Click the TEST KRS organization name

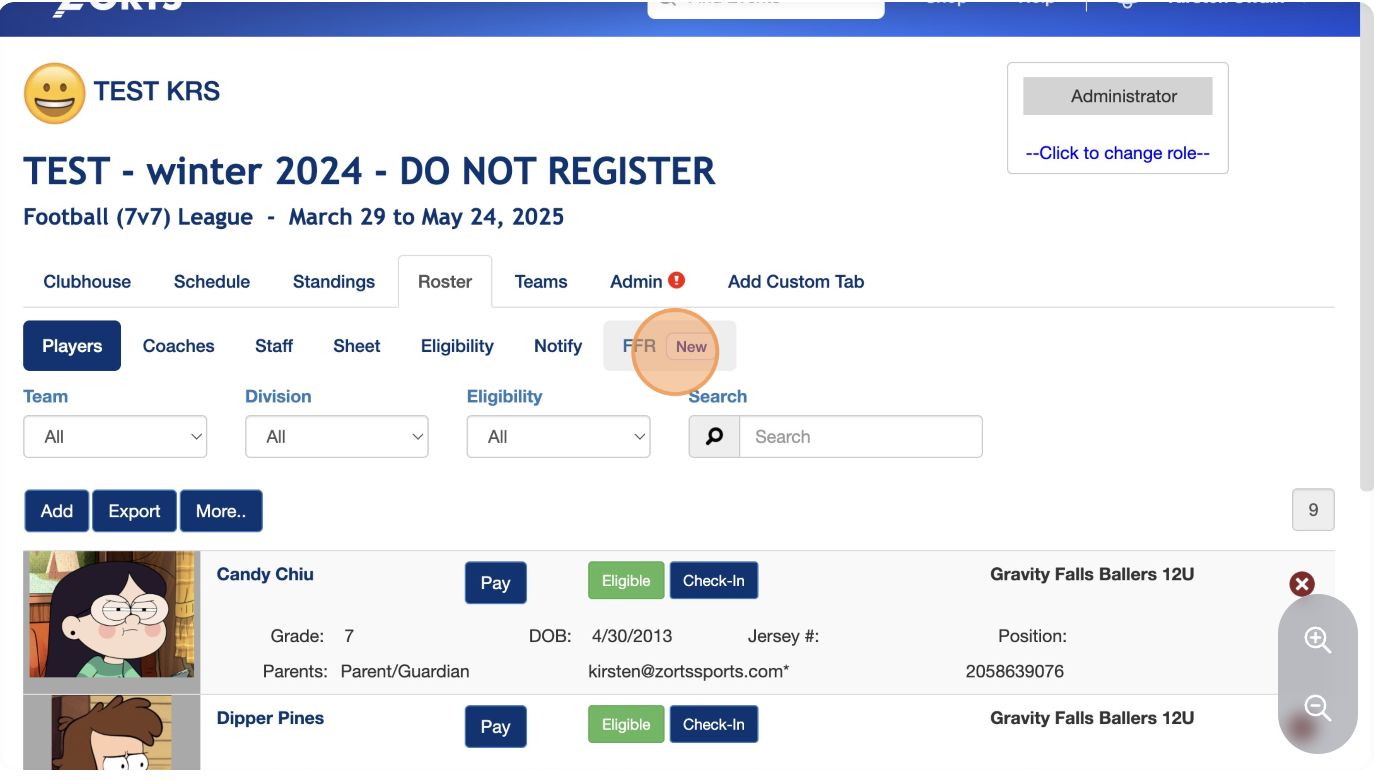157,91
